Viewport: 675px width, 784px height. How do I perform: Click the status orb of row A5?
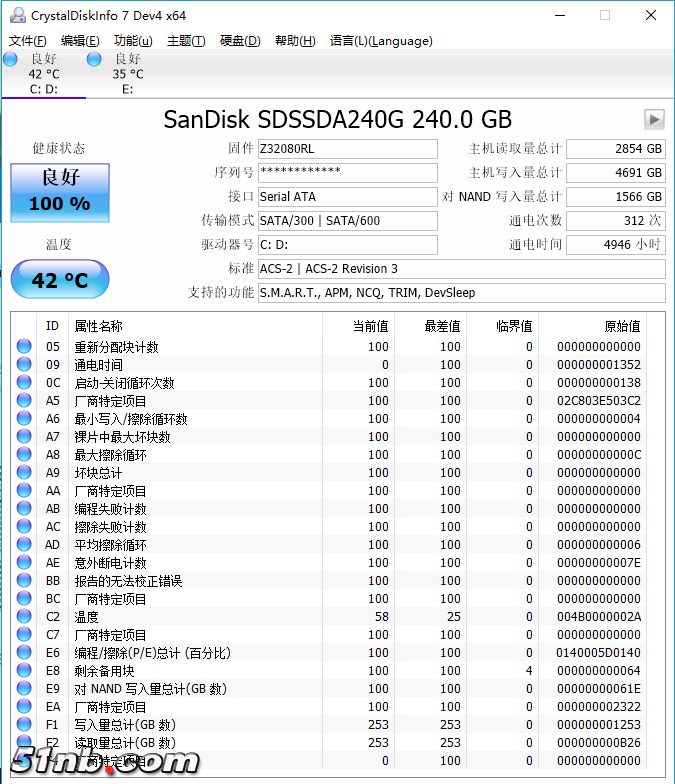24,400
